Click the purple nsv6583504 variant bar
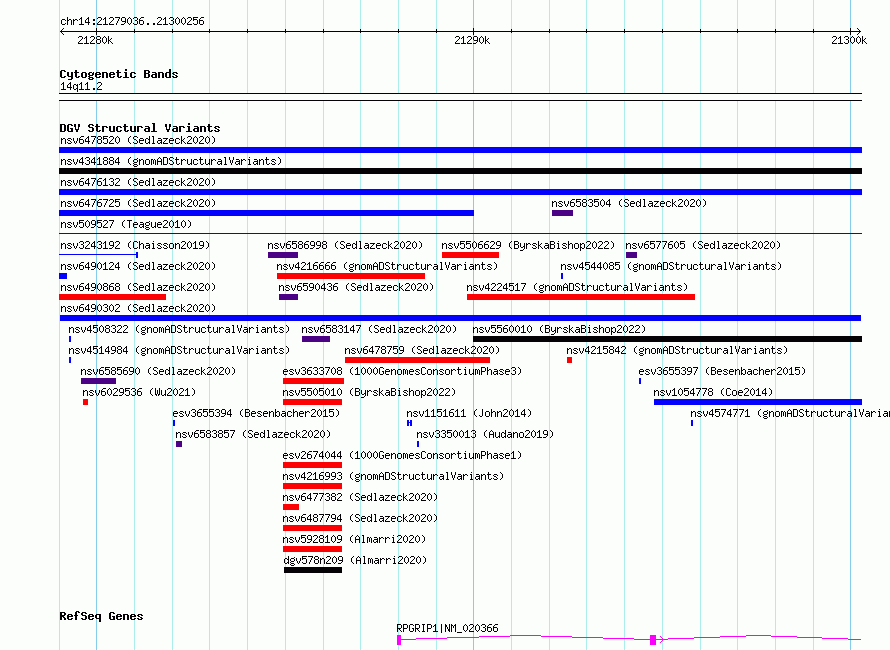This screenshot has width=890, height=650. coord(562,213)
